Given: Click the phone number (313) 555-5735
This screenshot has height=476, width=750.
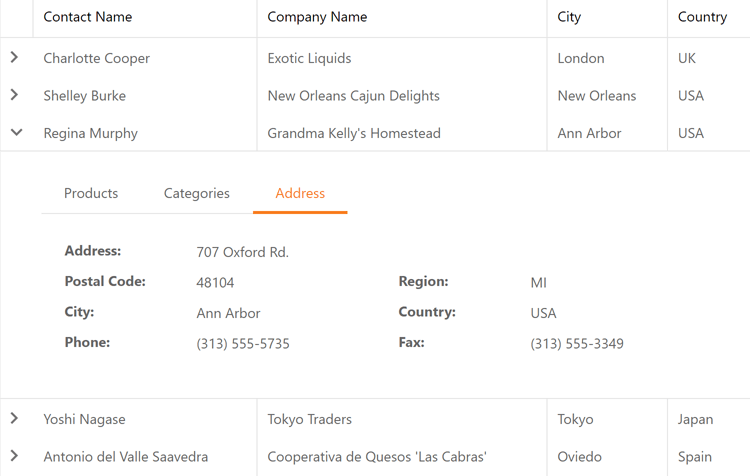Looking at the screenshot, I should [243, 343].
